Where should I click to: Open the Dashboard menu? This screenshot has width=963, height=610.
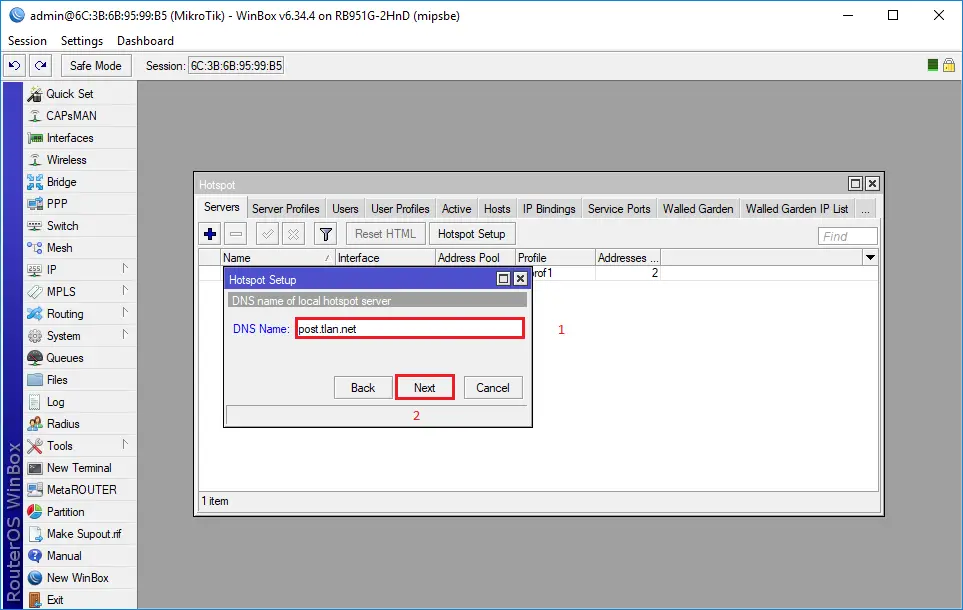point(146,41)
